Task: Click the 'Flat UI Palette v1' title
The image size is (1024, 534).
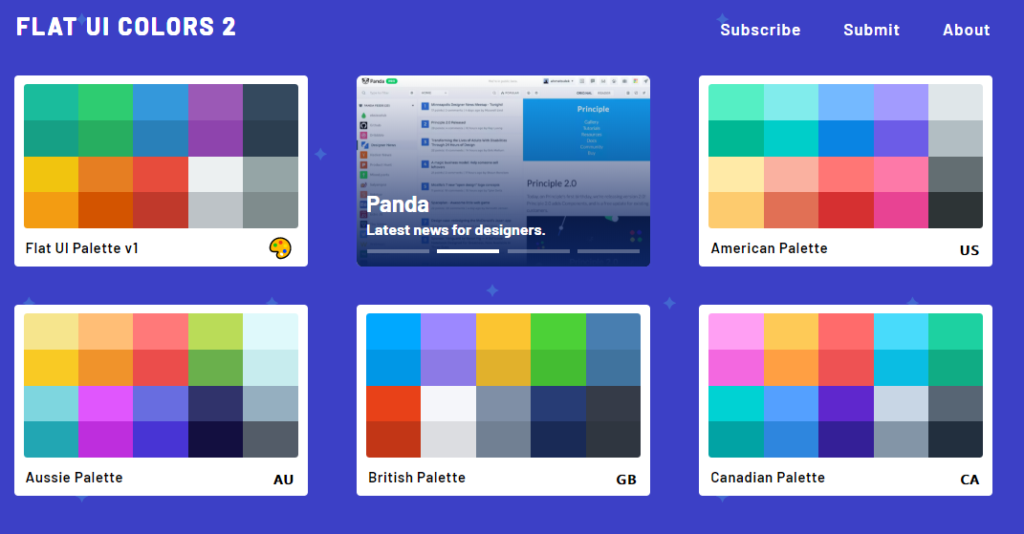Action: pos(82,248)
